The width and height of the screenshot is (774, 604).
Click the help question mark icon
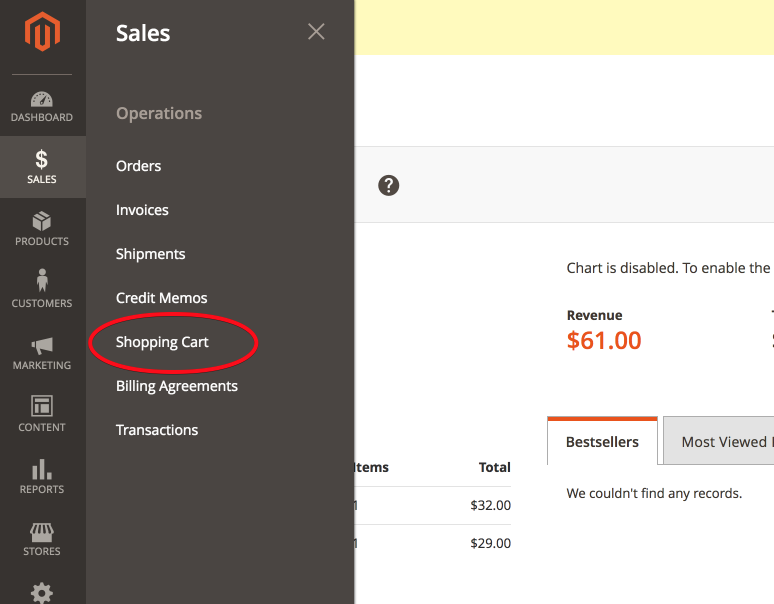coord(389,185)
